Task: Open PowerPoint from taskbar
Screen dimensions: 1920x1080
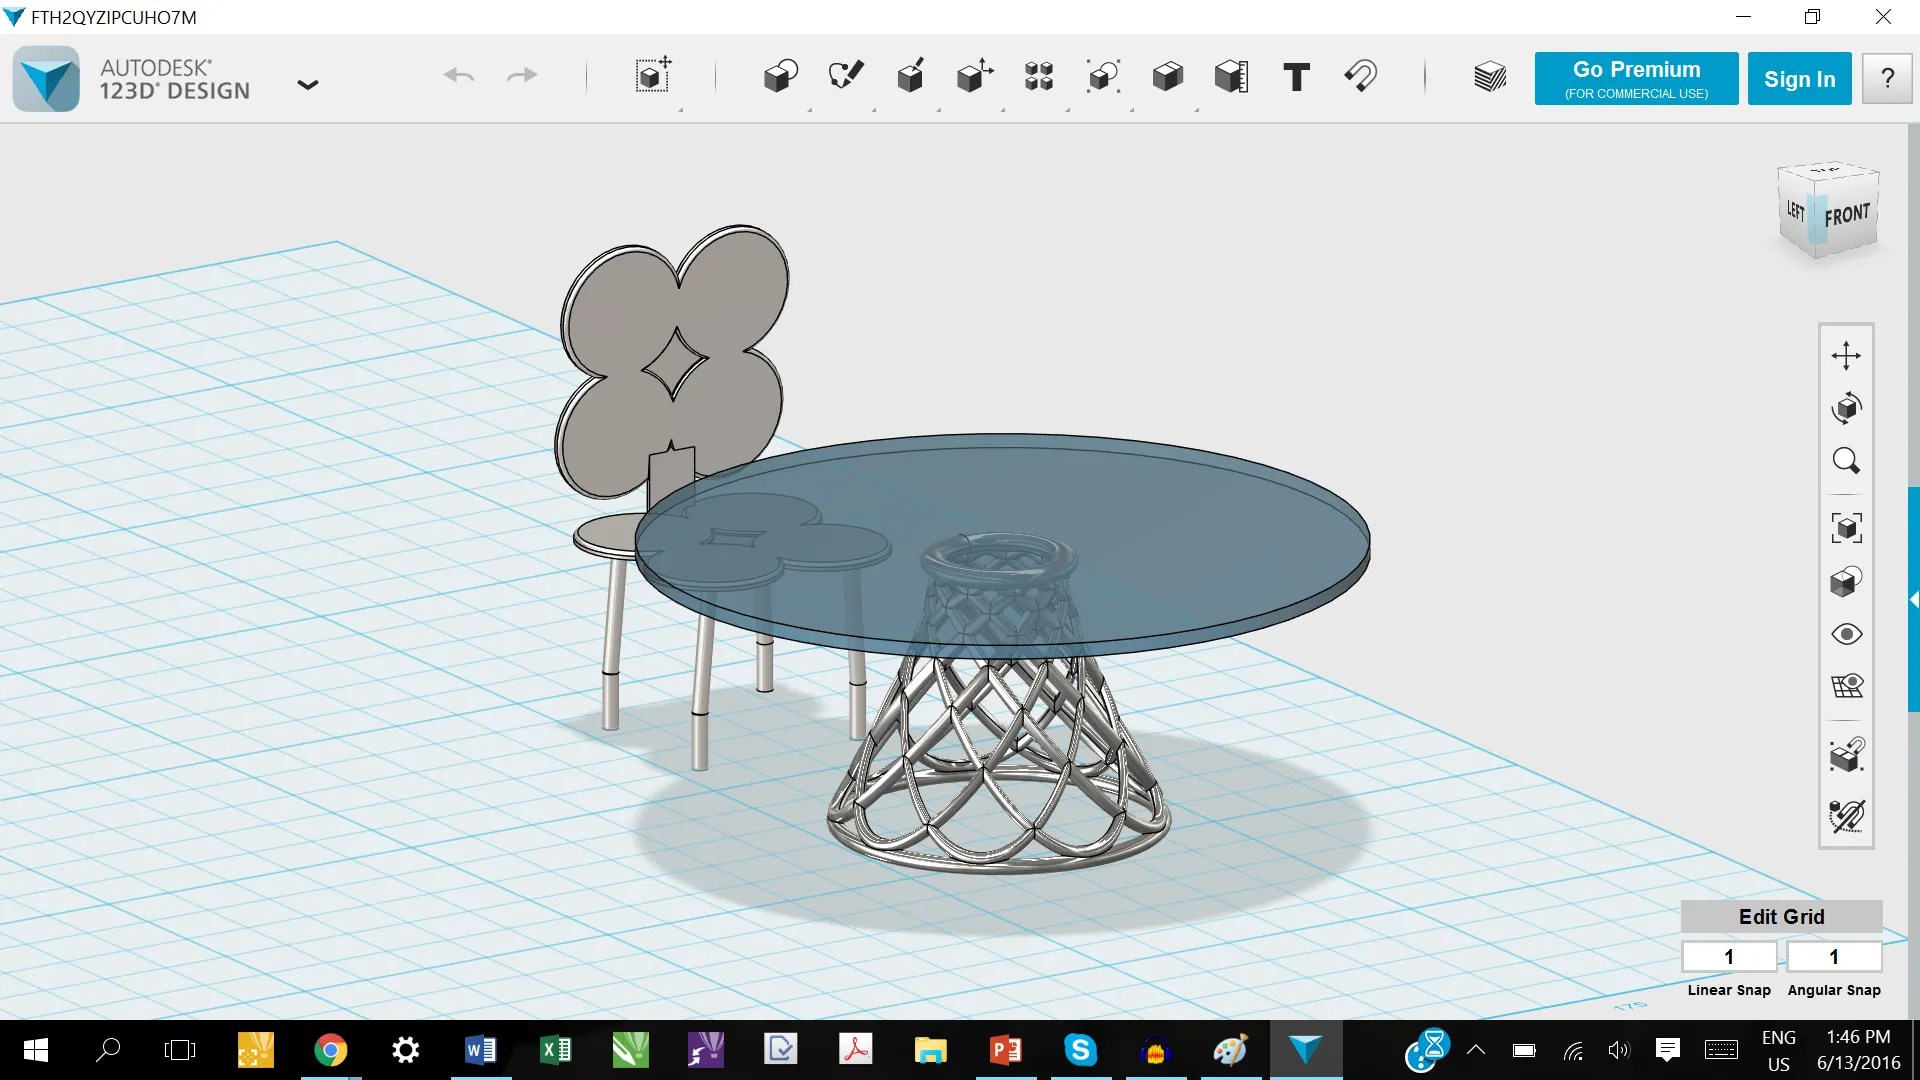Action: click(1005, 1050)
